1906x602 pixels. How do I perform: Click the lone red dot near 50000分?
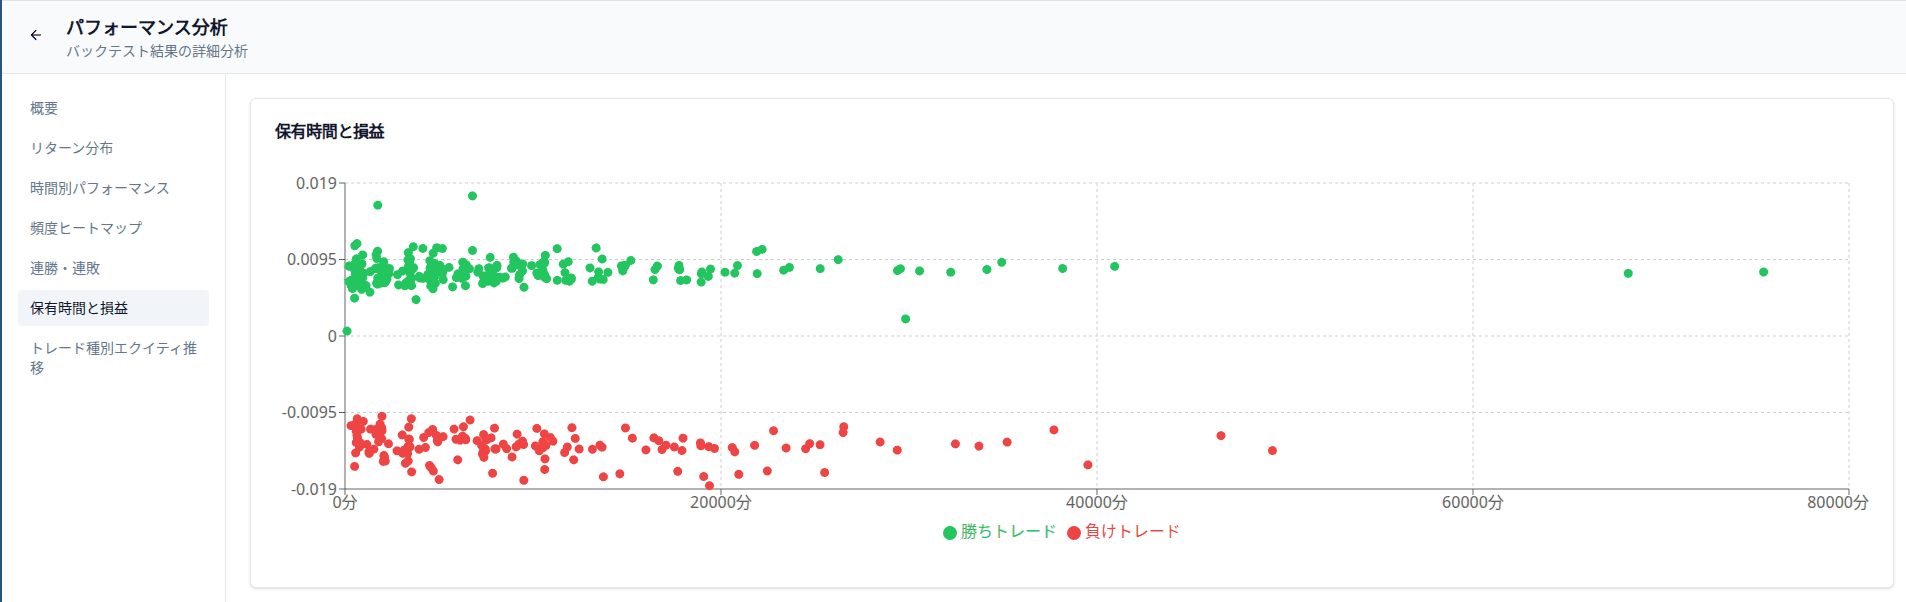point(1272,451)
